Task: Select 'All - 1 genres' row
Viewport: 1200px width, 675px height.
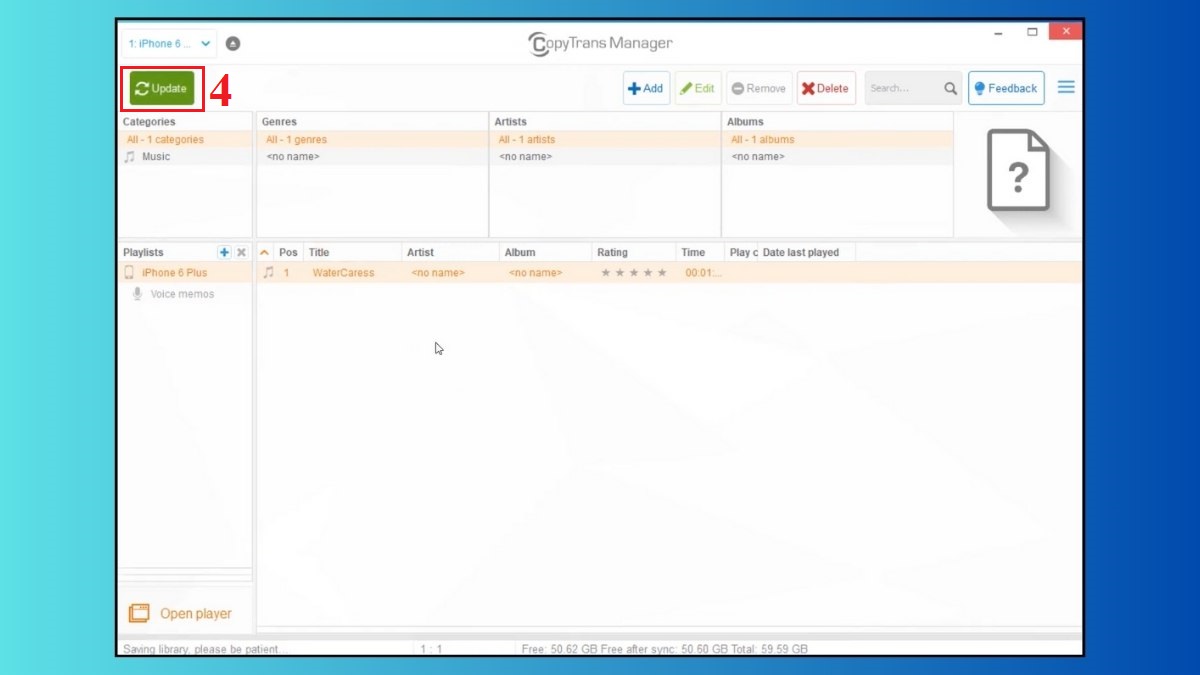Action: 372,140
